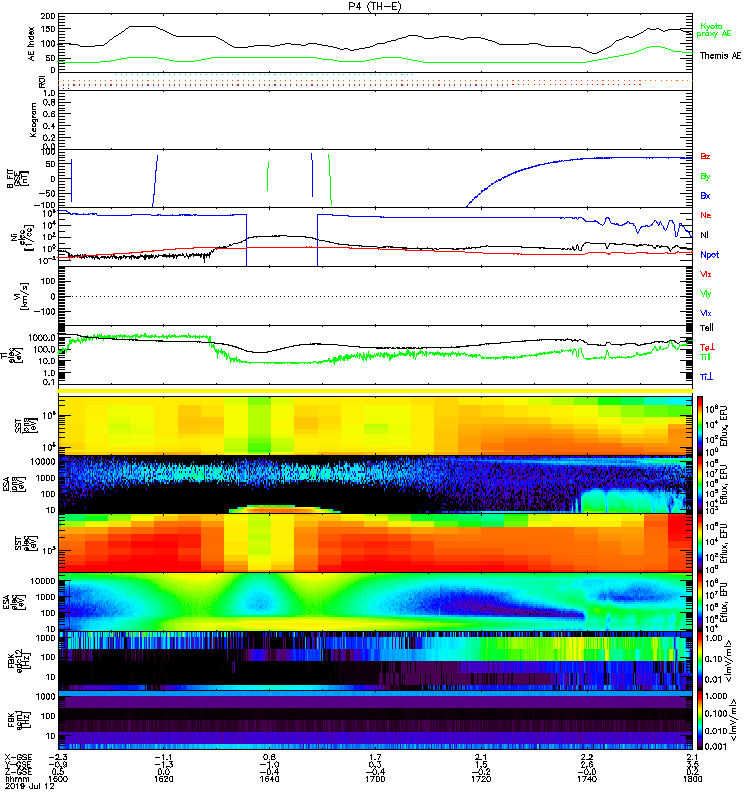Click the Keogram panel axis label
The width and height of the screenshot is (750, 800).
tap(33, 120)
